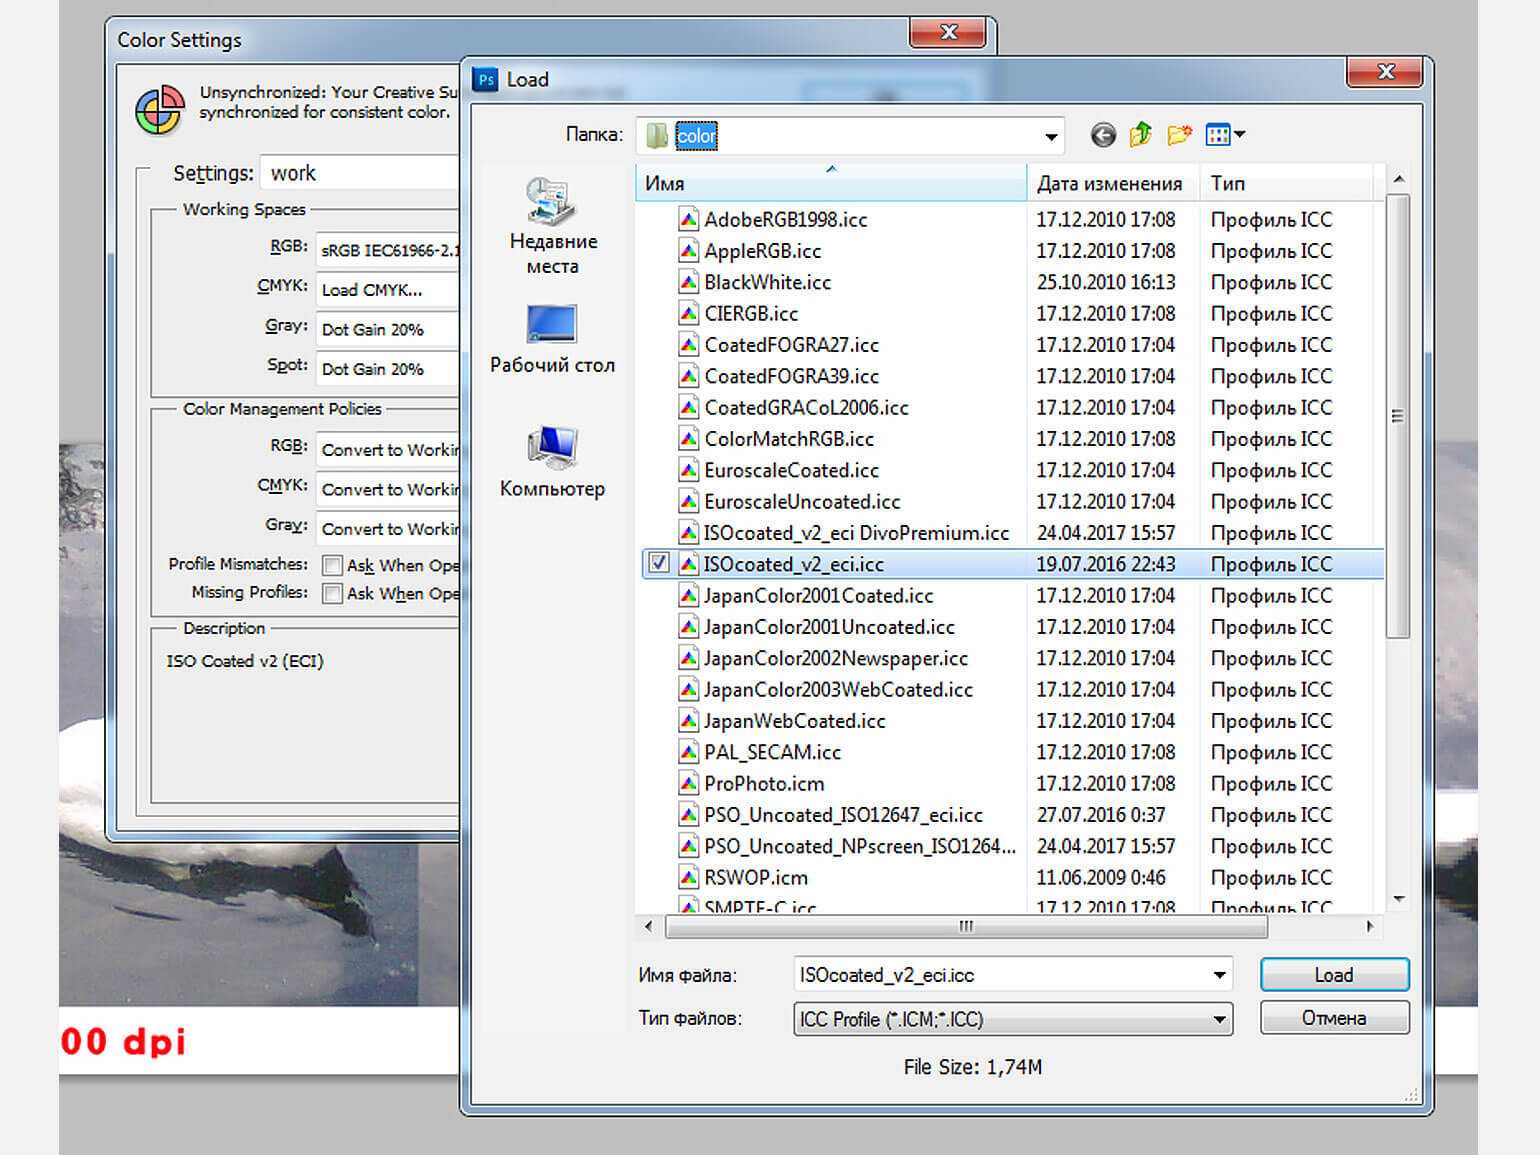Select the AdobeRGB1998.icc file icon
This screenshot has height=1155, width=1540.
[688, 220]
